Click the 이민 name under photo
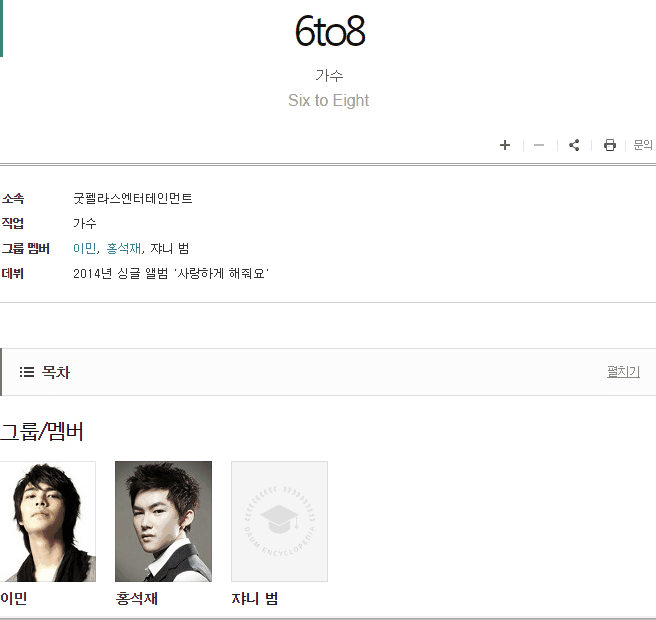The image size is (656, 620). [14, 598]
